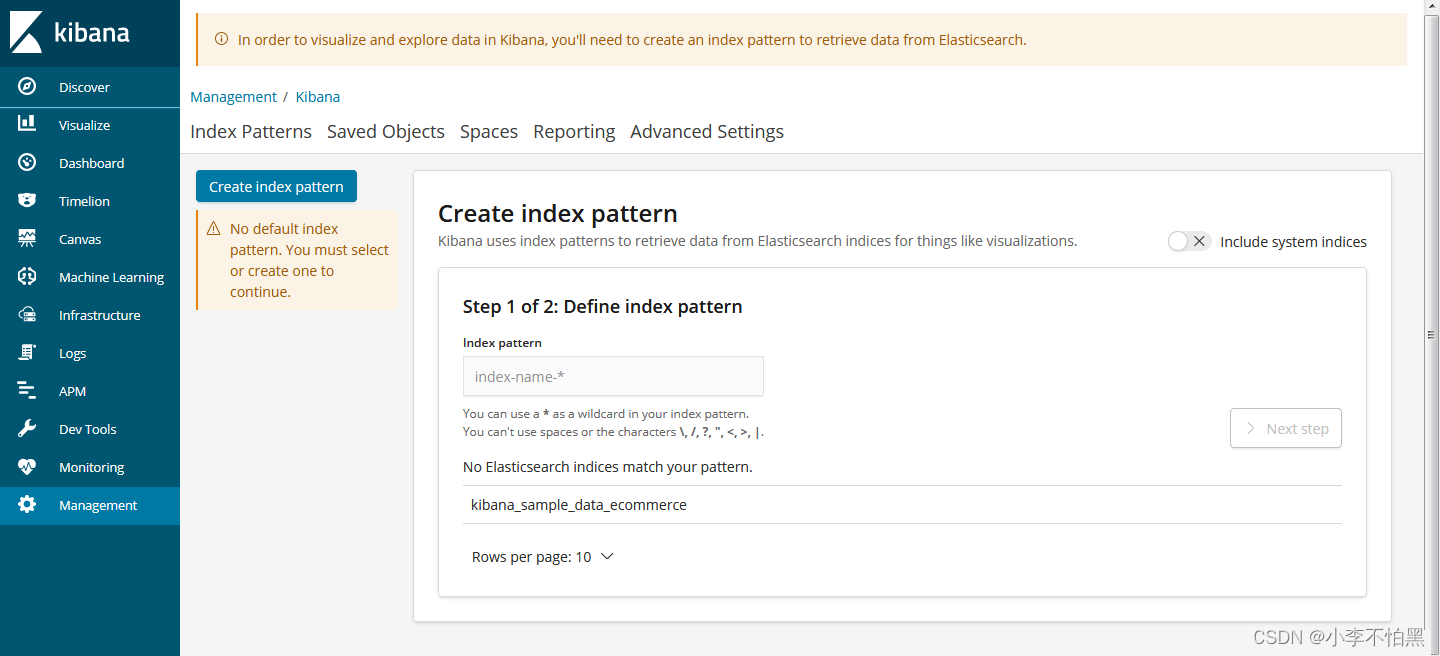
Task: Click the Logs document icon
Action: pyautogui.click(x=27, y=352)
